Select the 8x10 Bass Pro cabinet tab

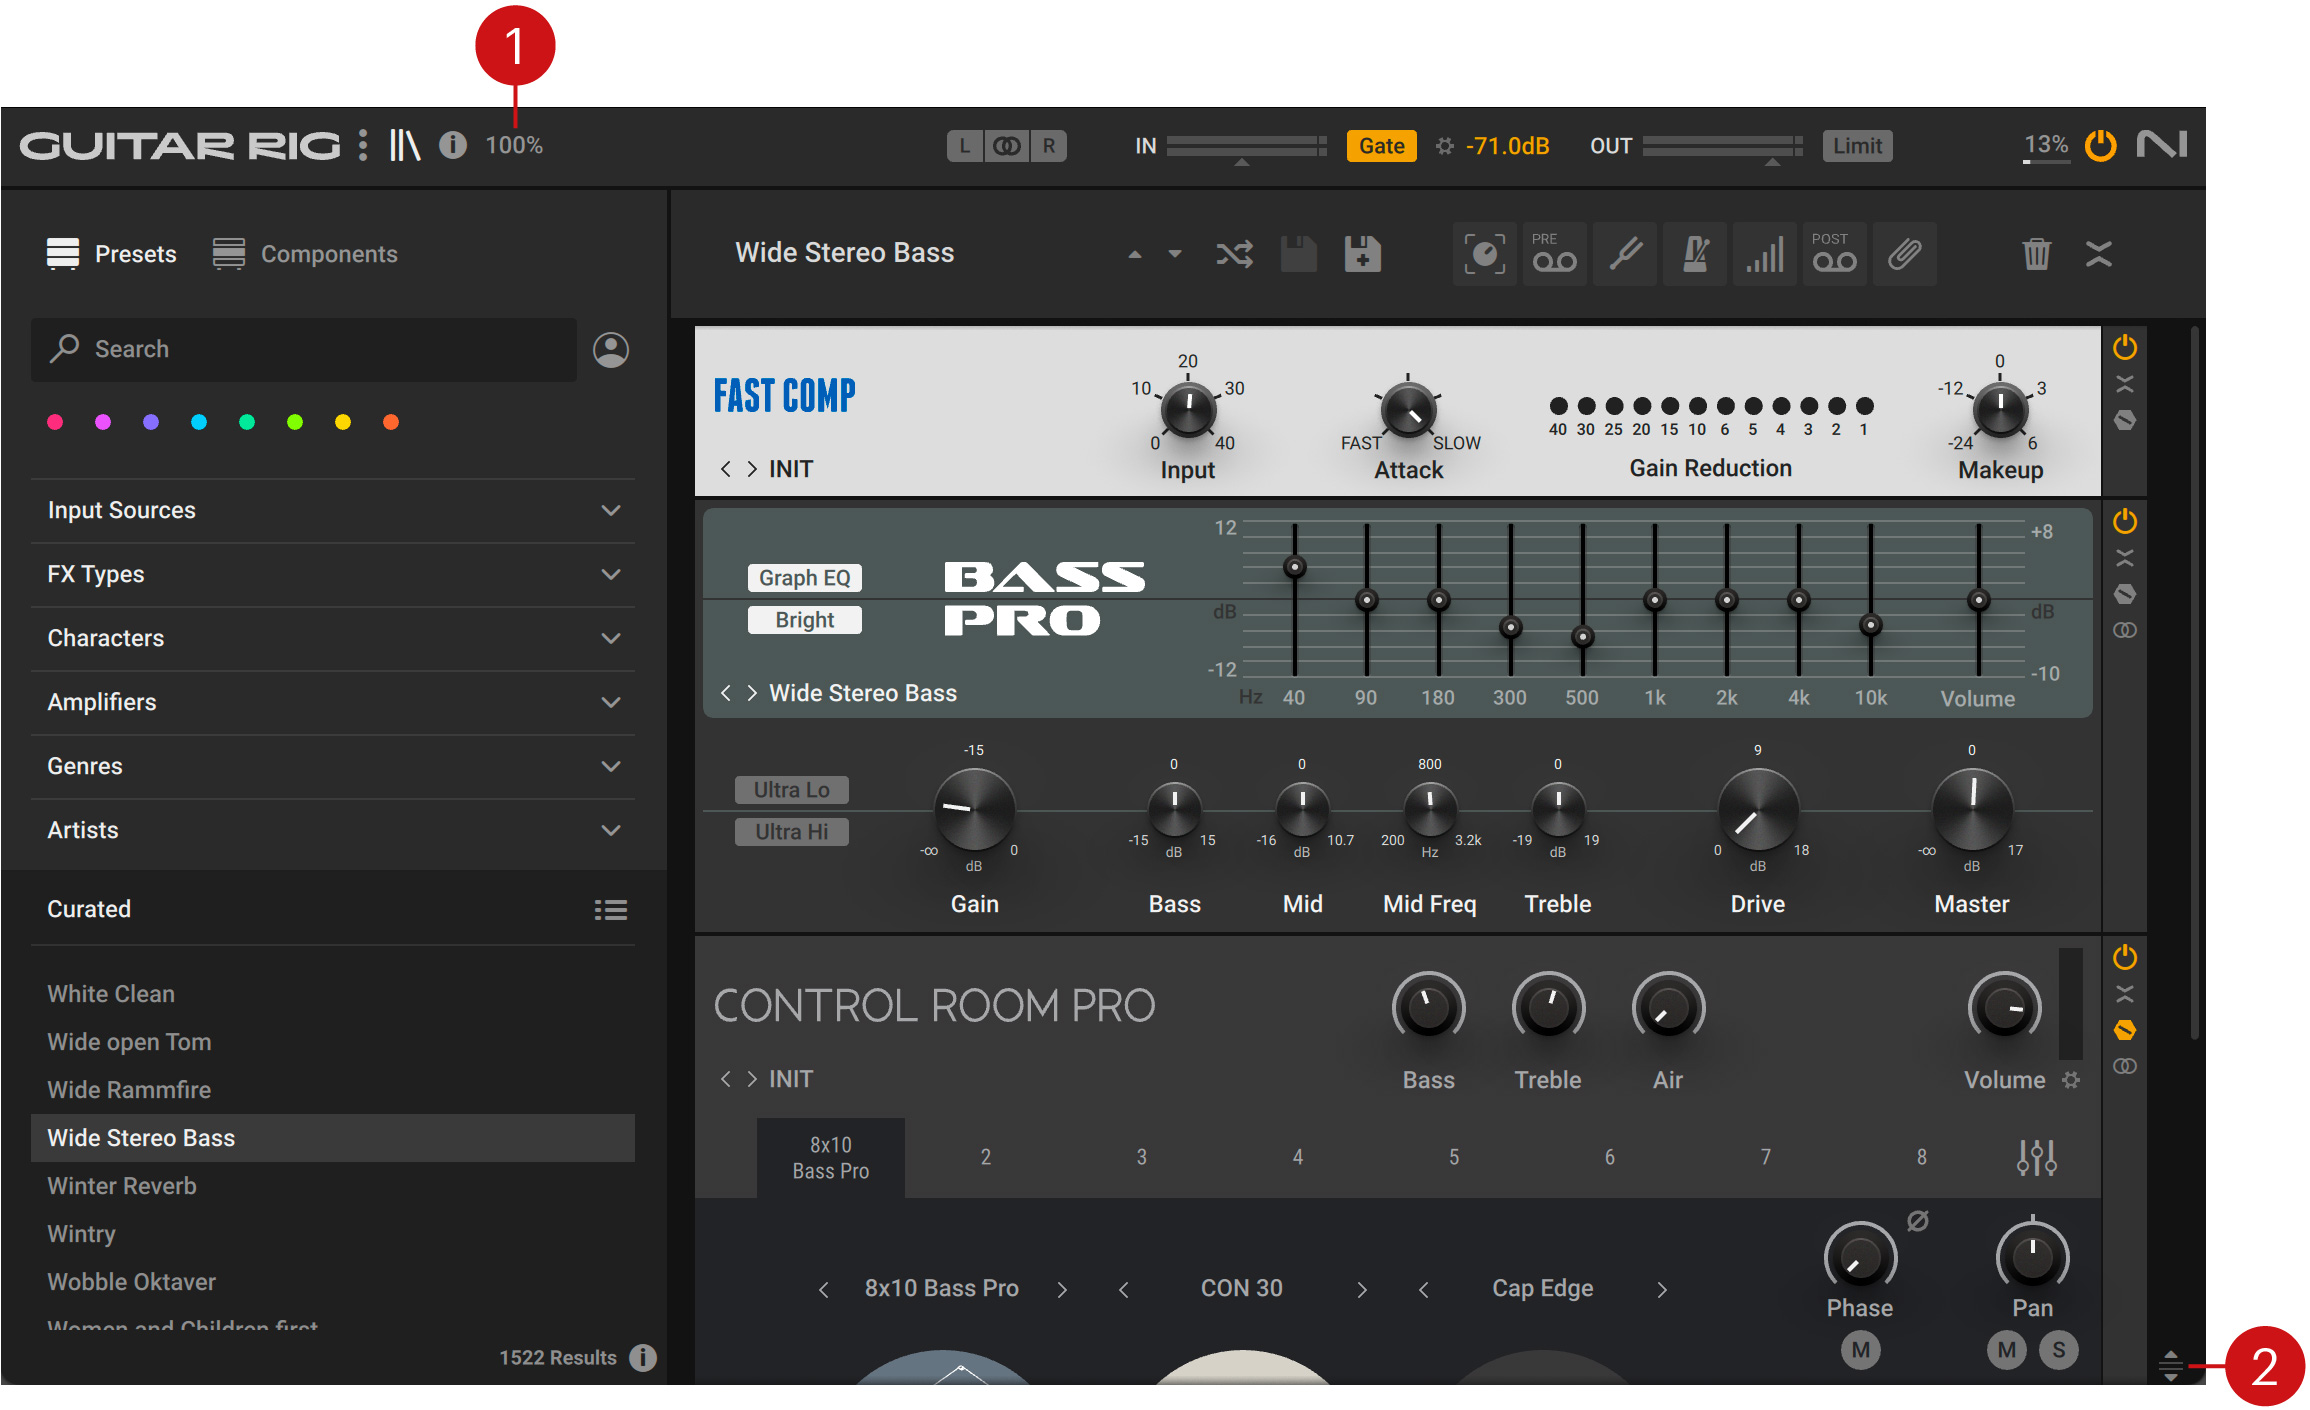point(830,1157)
